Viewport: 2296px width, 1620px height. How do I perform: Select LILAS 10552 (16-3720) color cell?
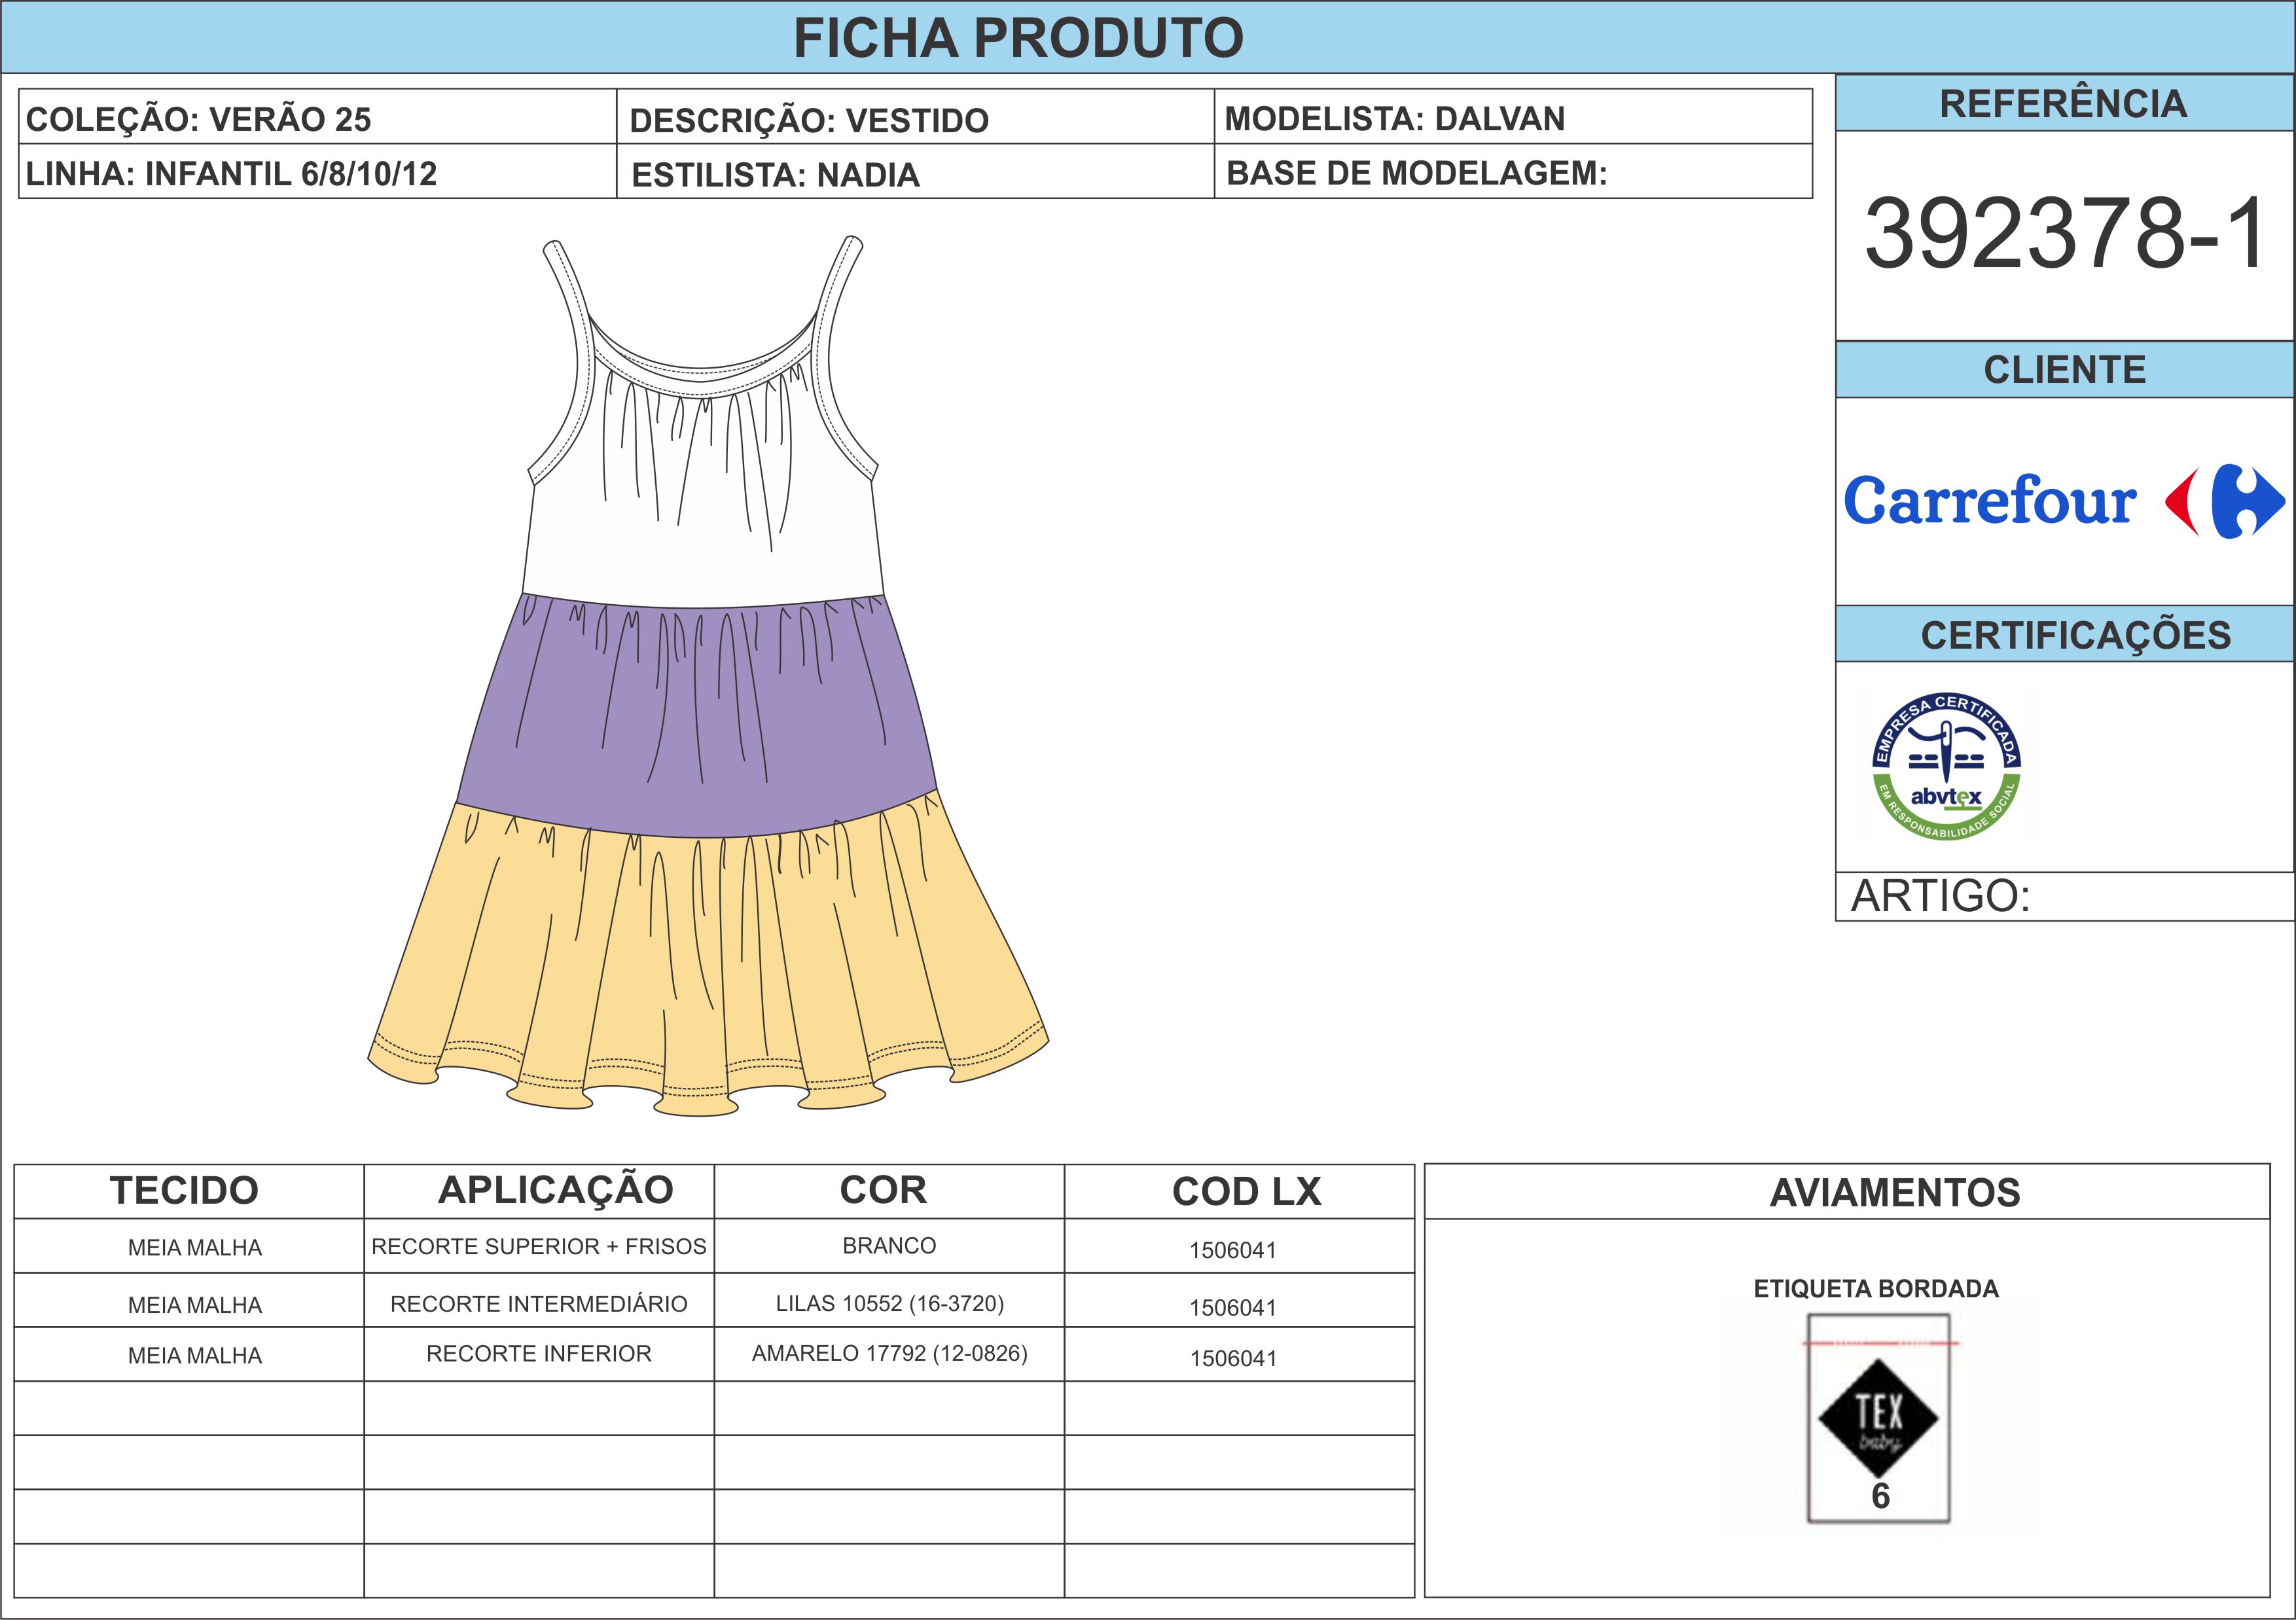point(889,1303)
